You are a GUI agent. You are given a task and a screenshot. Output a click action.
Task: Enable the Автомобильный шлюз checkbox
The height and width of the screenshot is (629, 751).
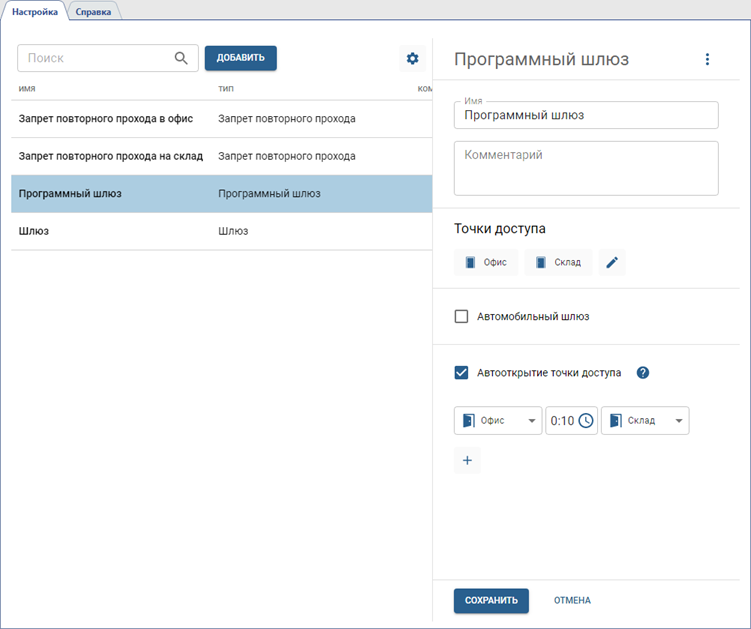point(462,317)
